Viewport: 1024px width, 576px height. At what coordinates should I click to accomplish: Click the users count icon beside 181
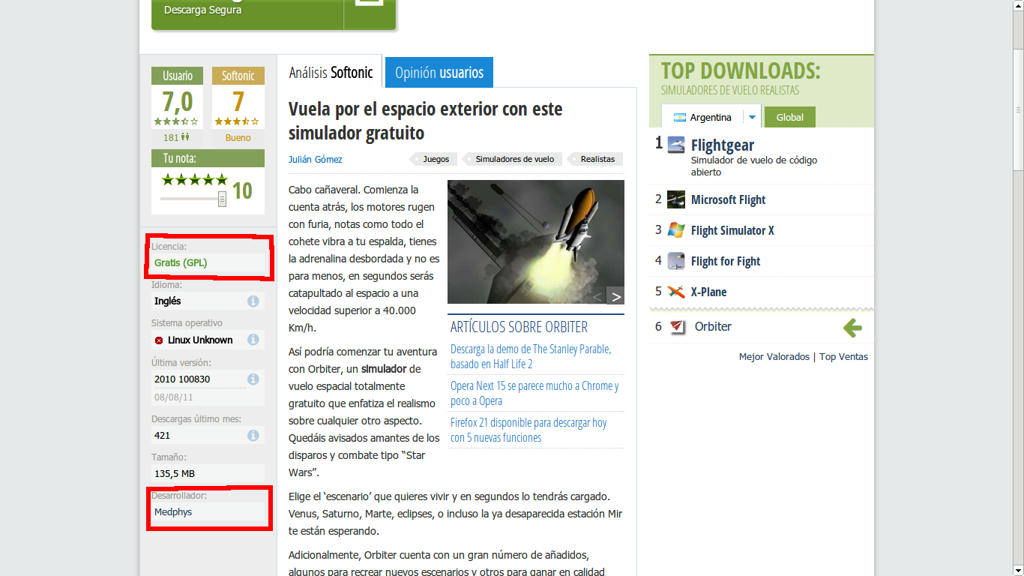click(185, 137)
